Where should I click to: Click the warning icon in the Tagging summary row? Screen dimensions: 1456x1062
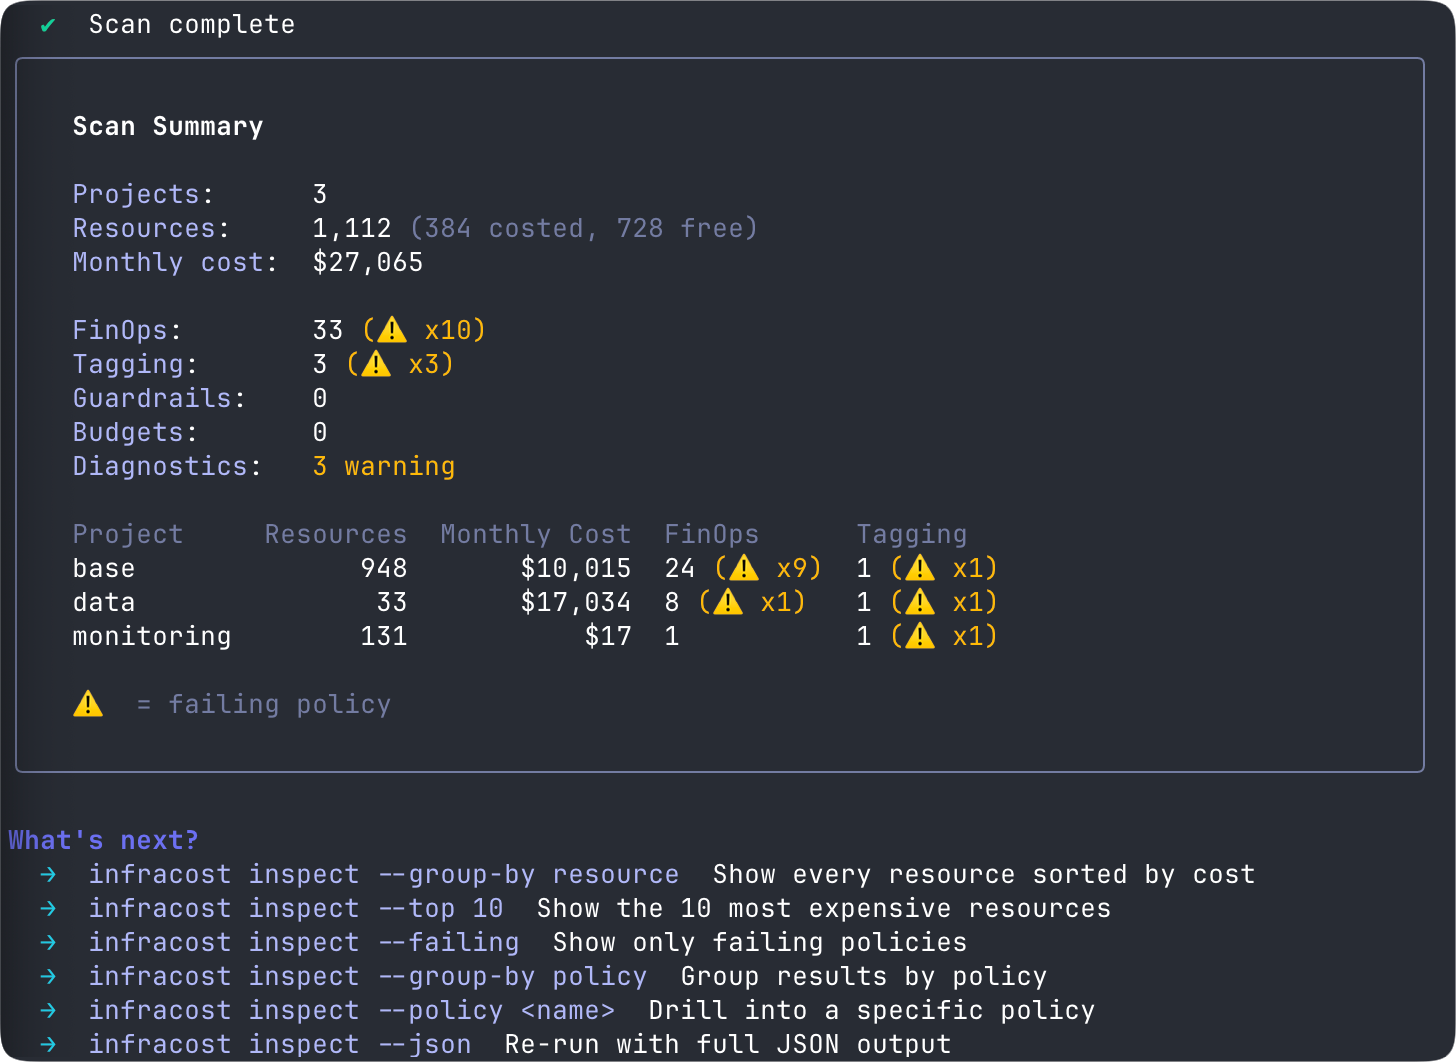pos(376,364)
